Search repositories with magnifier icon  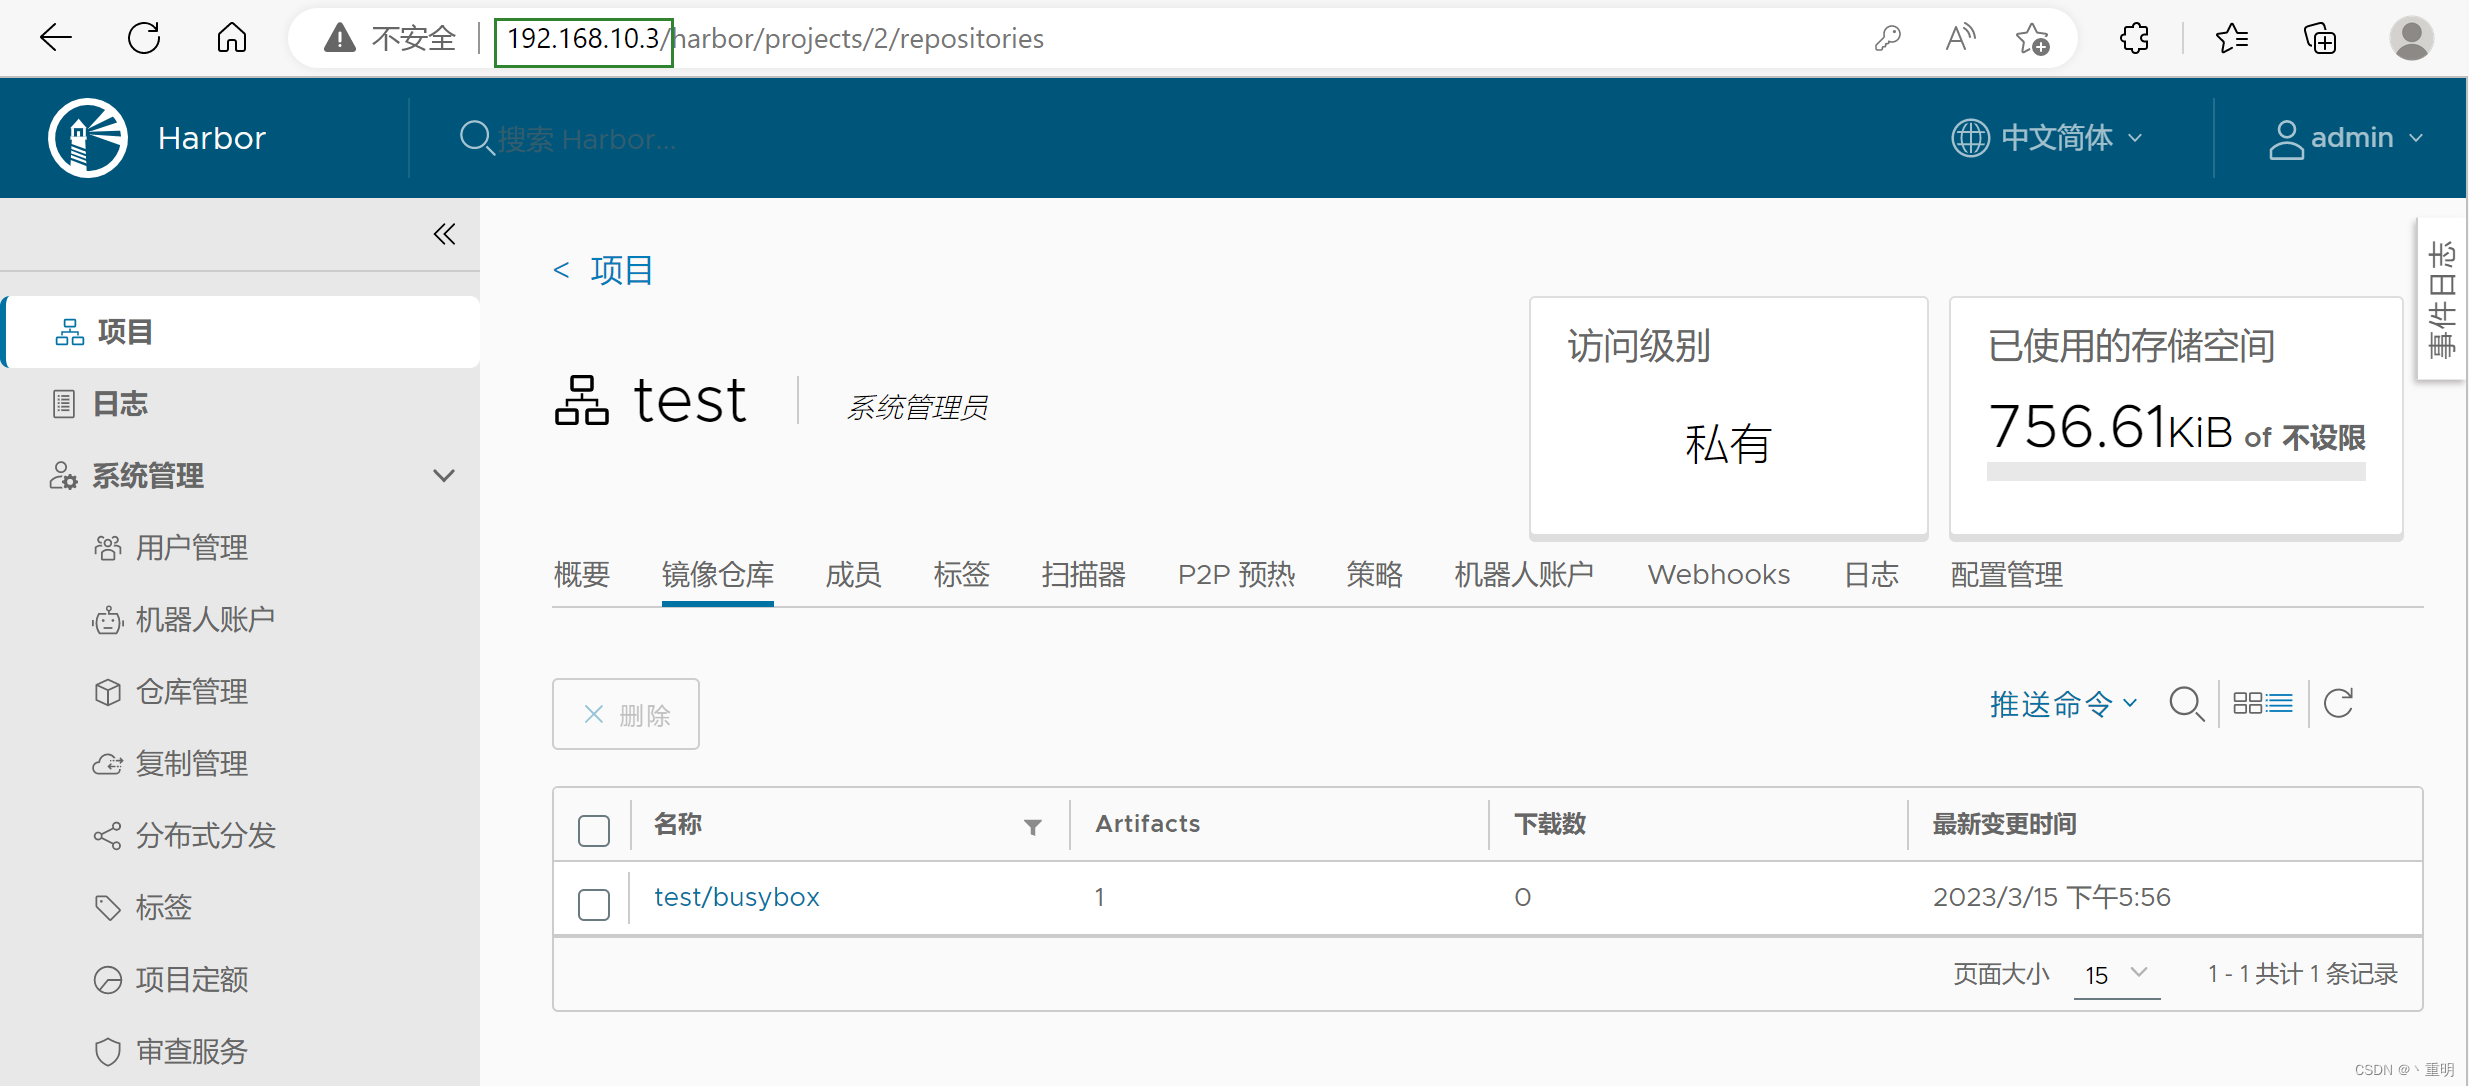(2186, 704)
